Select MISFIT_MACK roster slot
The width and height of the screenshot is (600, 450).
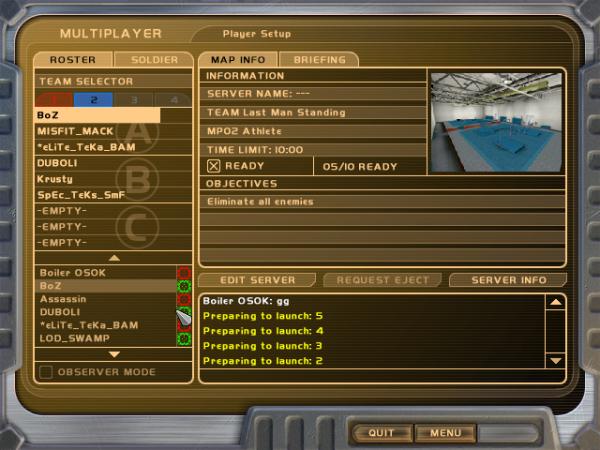click(113, 131)
